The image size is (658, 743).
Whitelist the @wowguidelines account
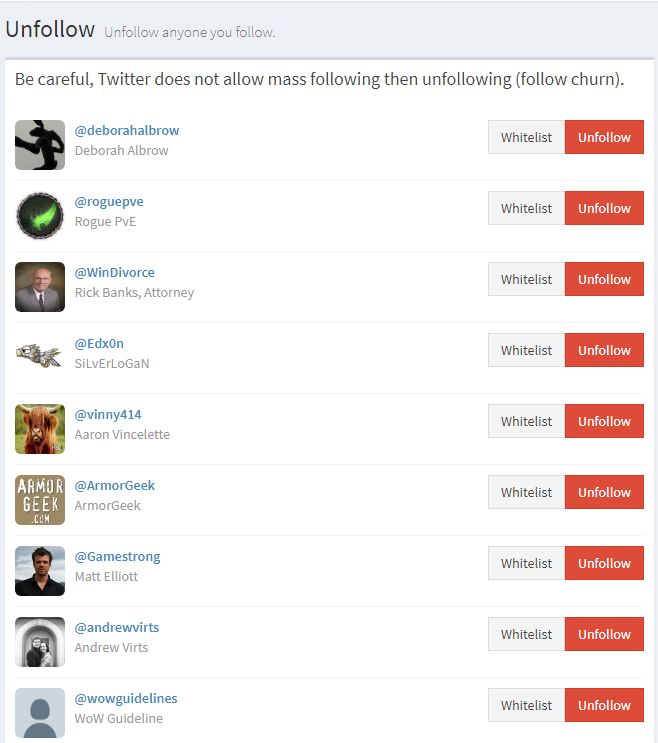(526, 705)
